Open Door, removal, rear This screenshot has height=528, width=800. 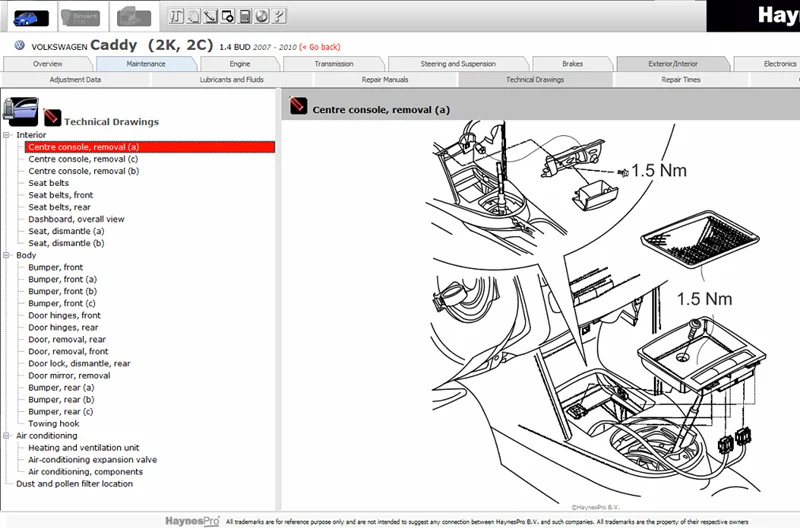pyautogui.click(x=67, y=339)
